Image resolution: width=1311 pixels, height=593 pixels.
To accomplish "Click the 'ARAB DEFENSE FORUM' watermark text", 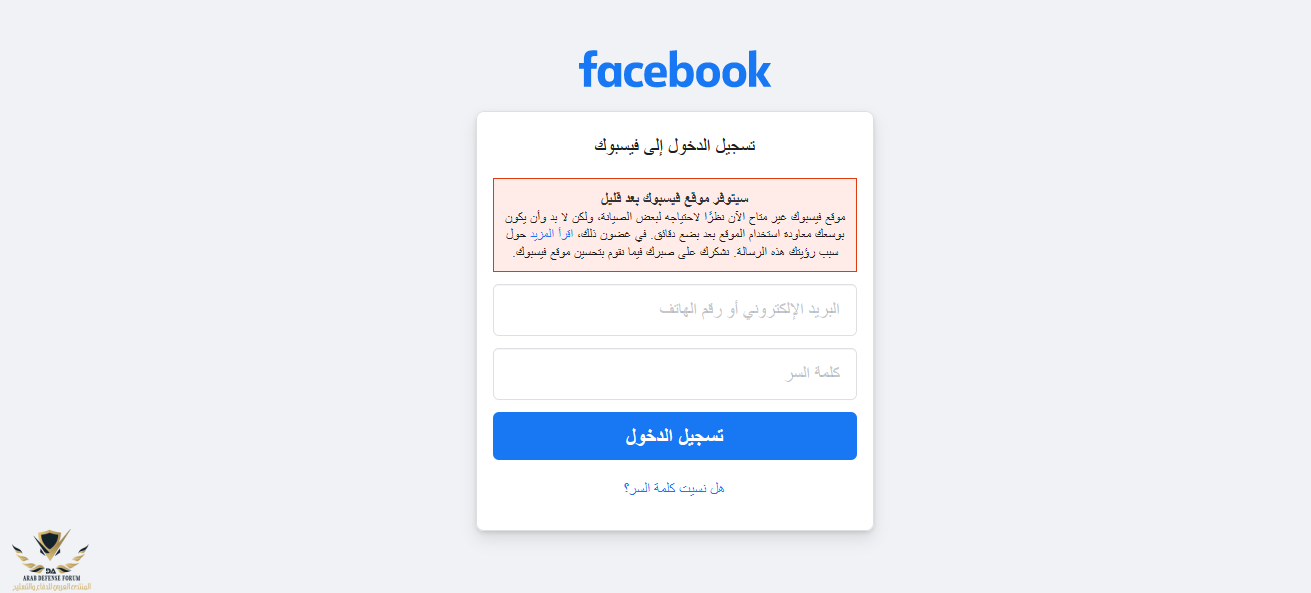I will click(51, 578).
